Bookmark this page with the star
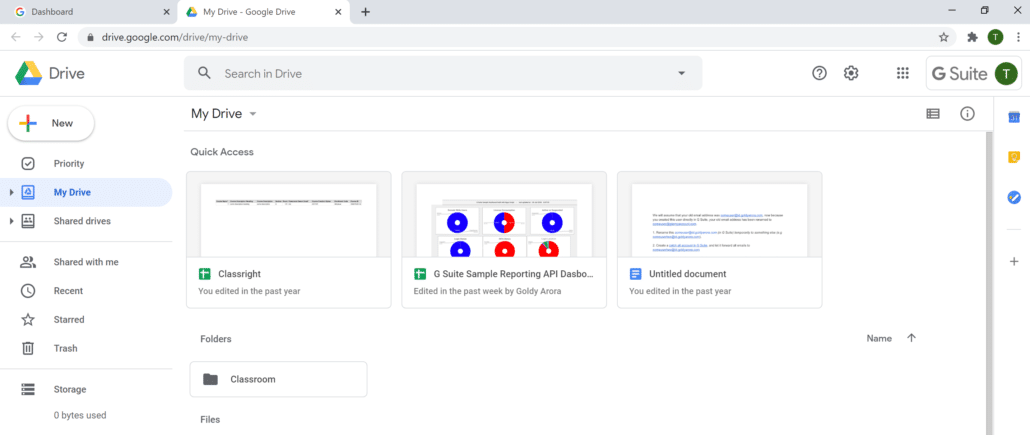 point(943,37)
